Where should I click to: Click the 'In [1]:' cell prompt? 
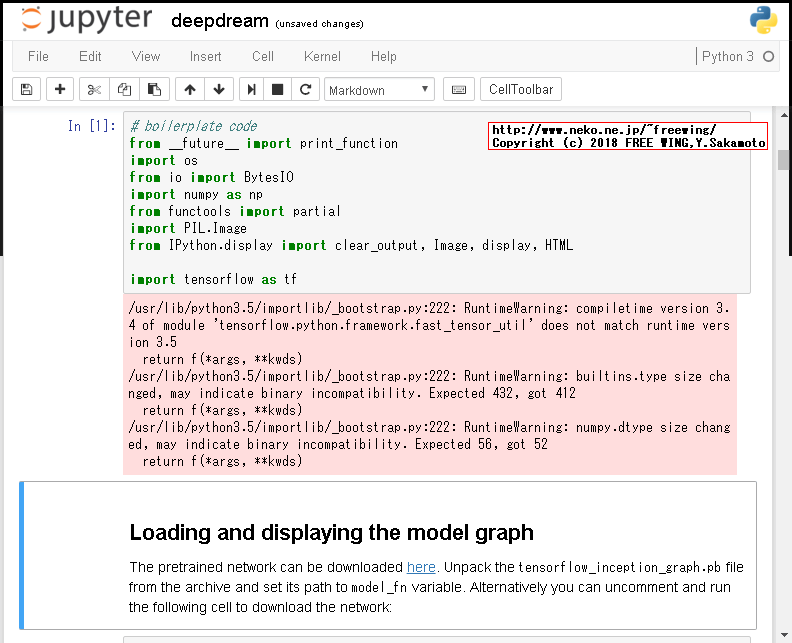click(92, 126)
